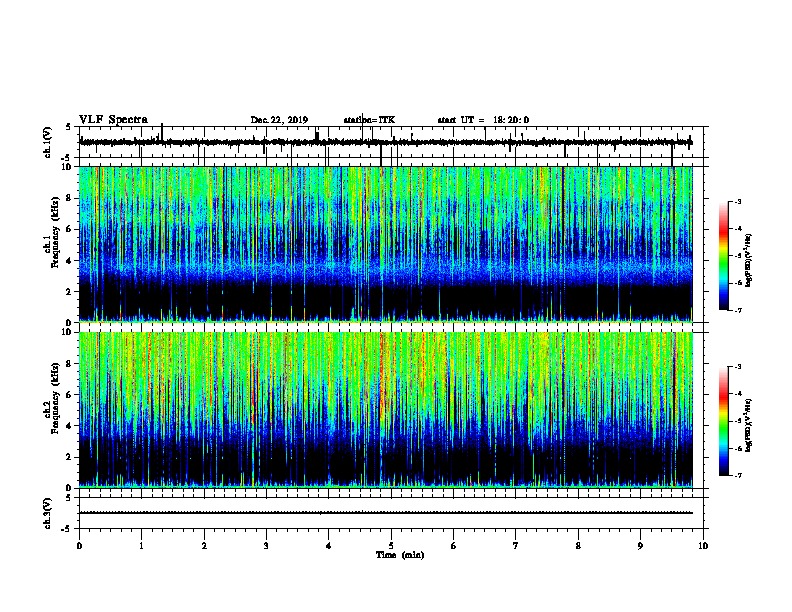Viewport: 792px width, 612px height.
Task: Click the "-5" volt tick on ch.3(V) axis
Action: [x=68, y=529]
